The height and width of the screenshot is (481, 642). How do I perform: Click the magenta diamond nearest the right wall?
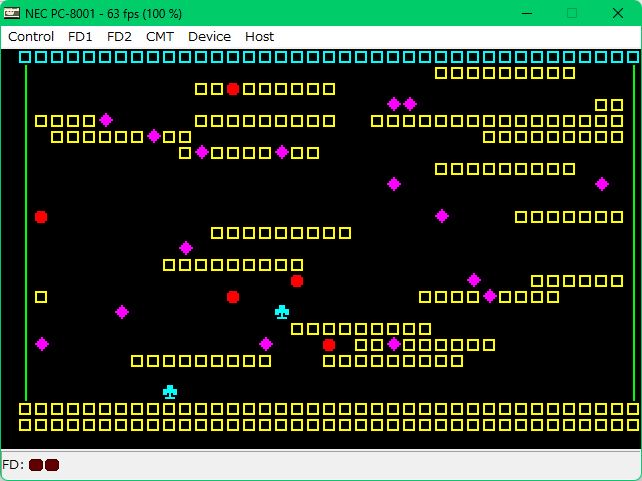602,184
